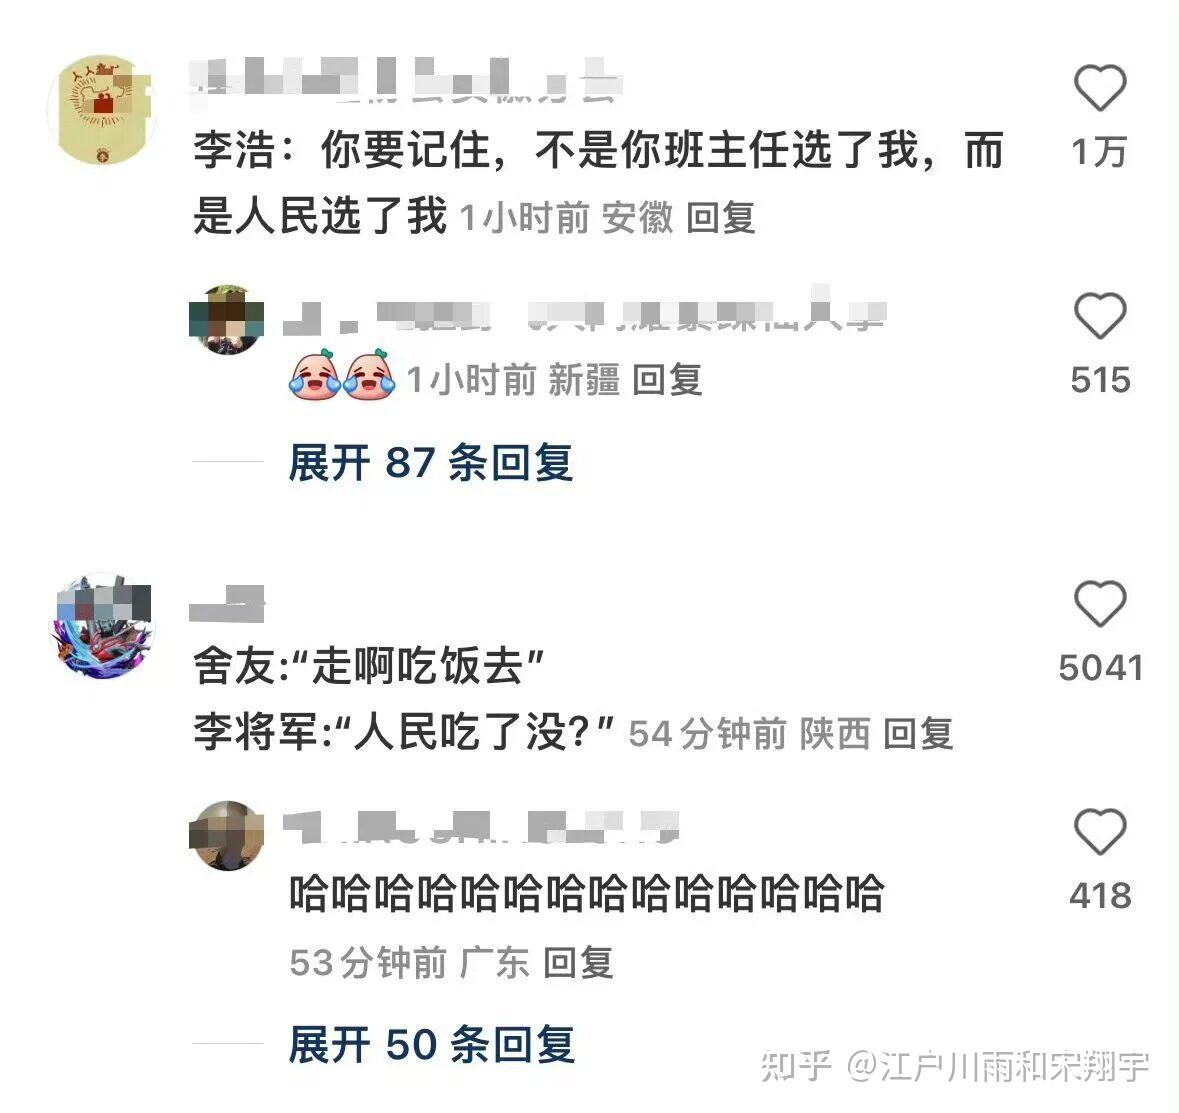
Task: Open the 新疆 replier's avatar
Action: pos(226,319)
